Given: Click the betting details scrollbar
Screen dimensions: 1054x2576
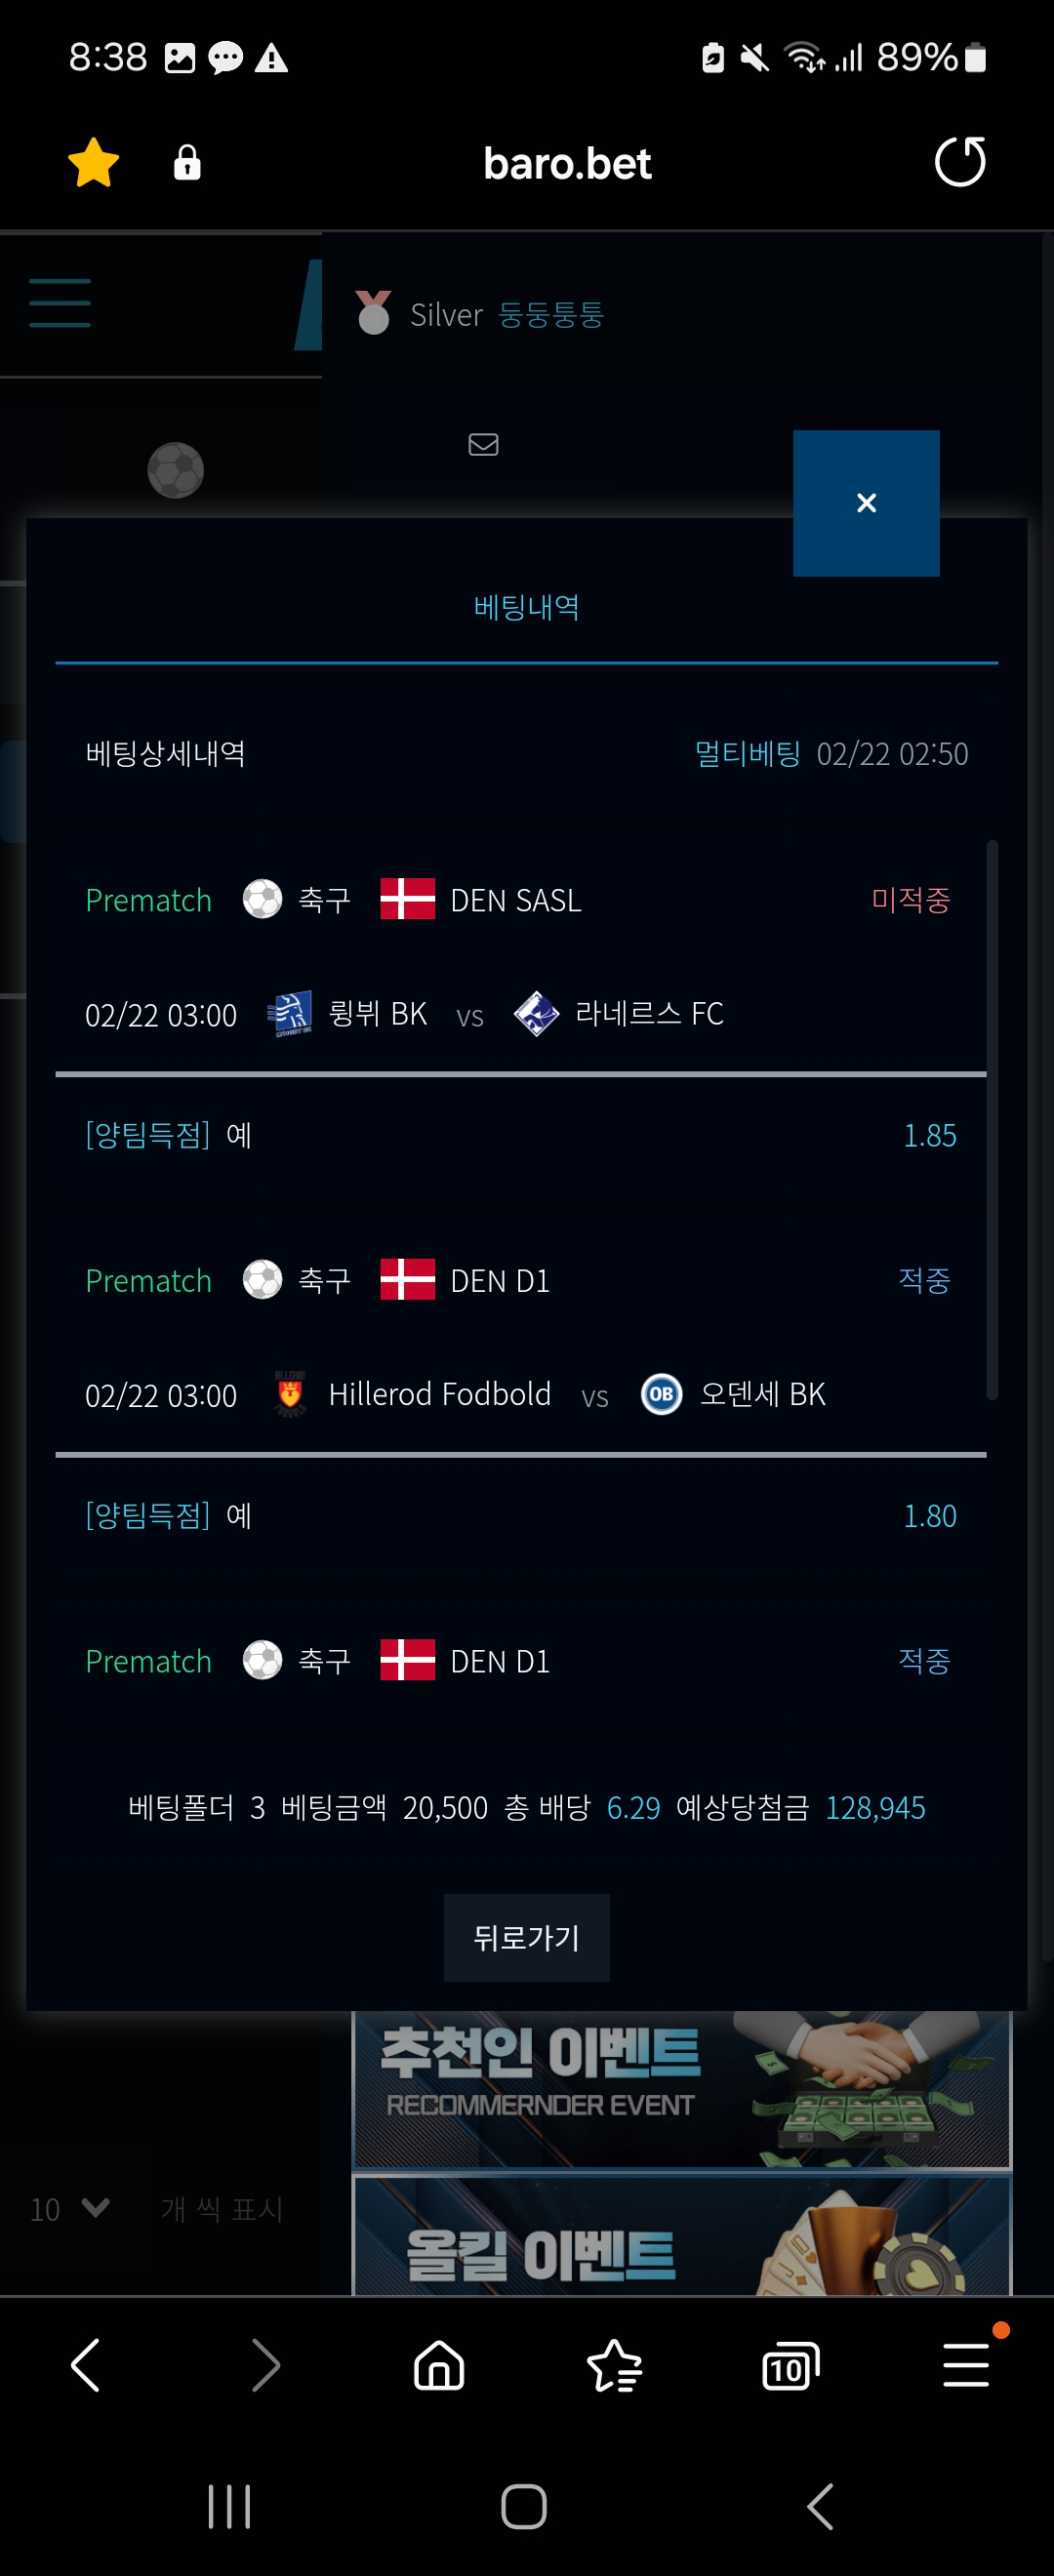Looking at the screenshot, I should (x=992, y=1120).
